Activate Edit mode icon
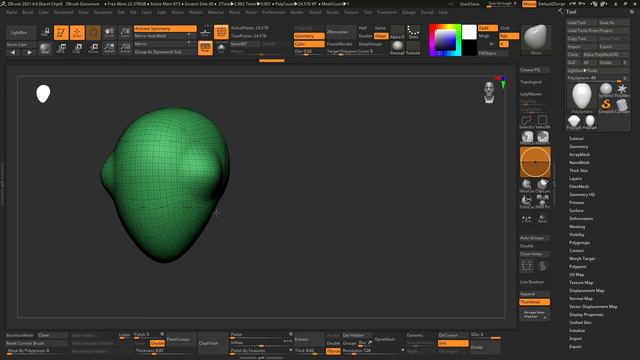 (61, 33)
